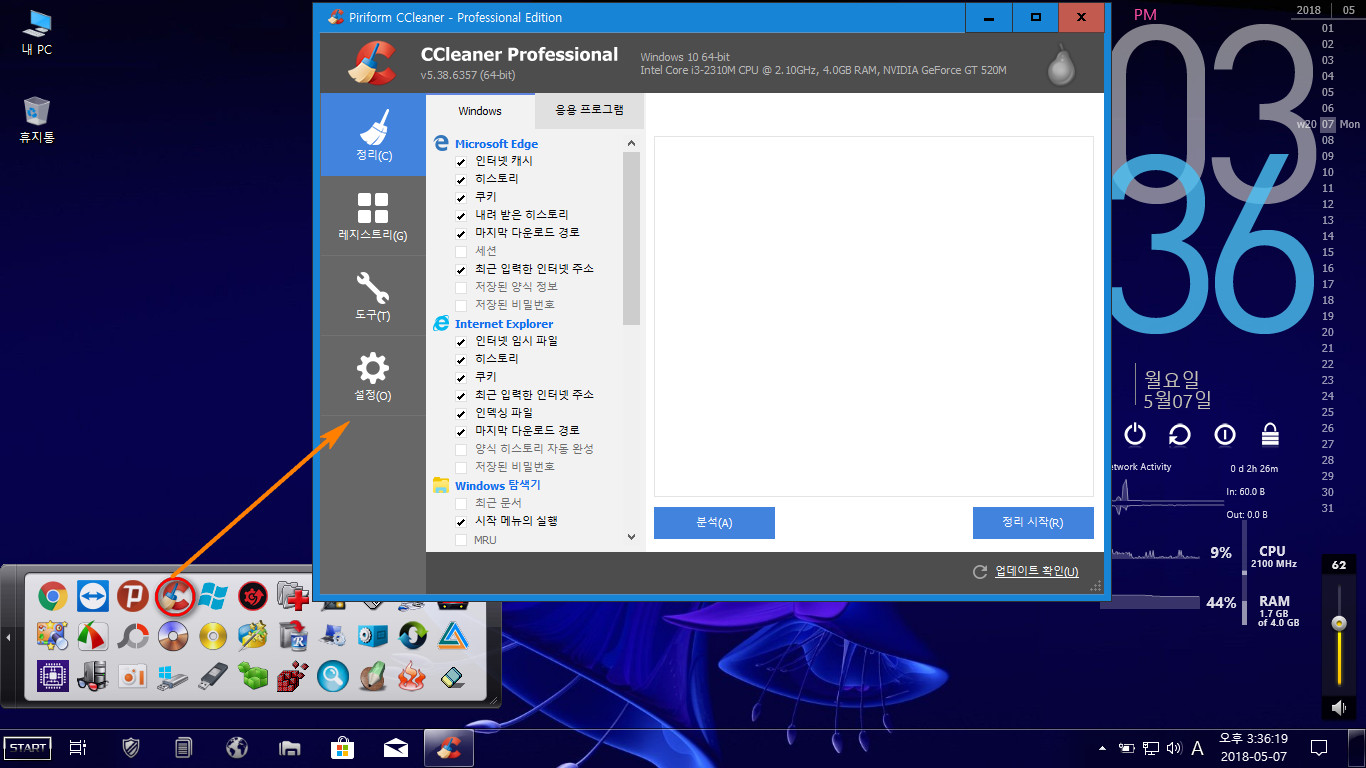The height and width of the screenshot is (768, 1366).
Task: Click the cleaner list scroll-down arrow
Action: [x=631, y=537]
